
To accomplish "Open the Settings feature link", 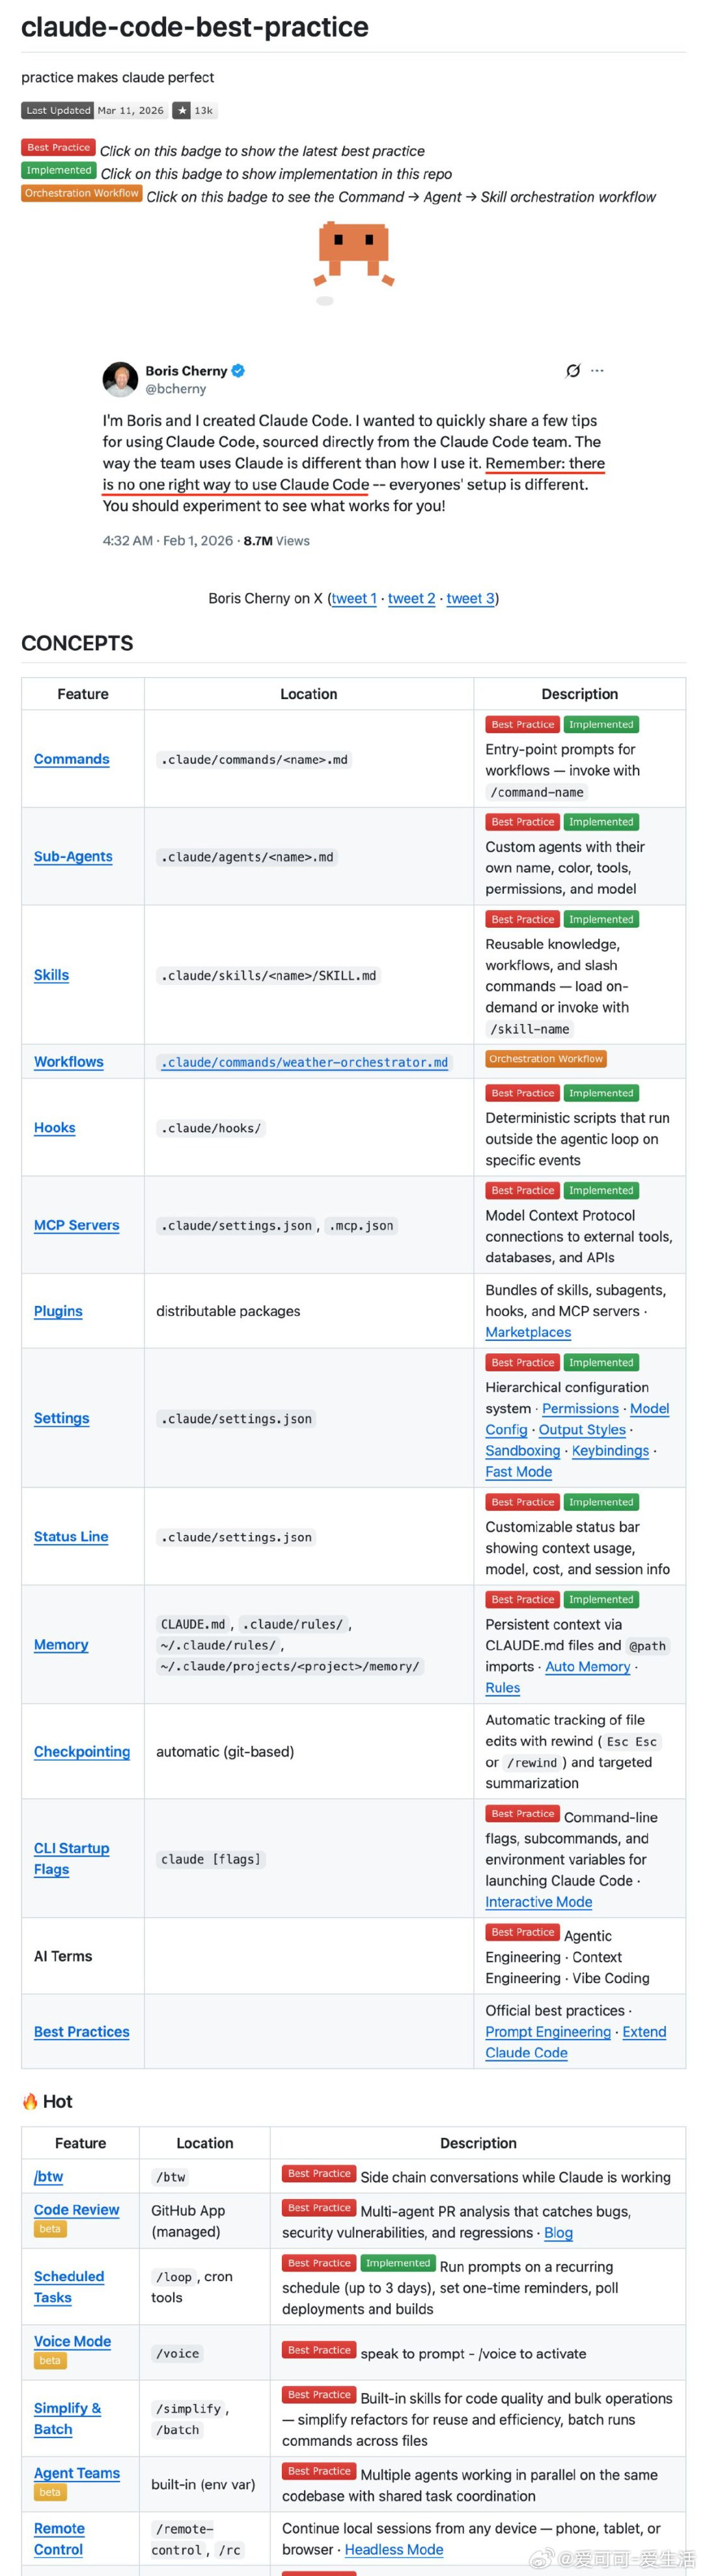I will [x=62, y=1418].
